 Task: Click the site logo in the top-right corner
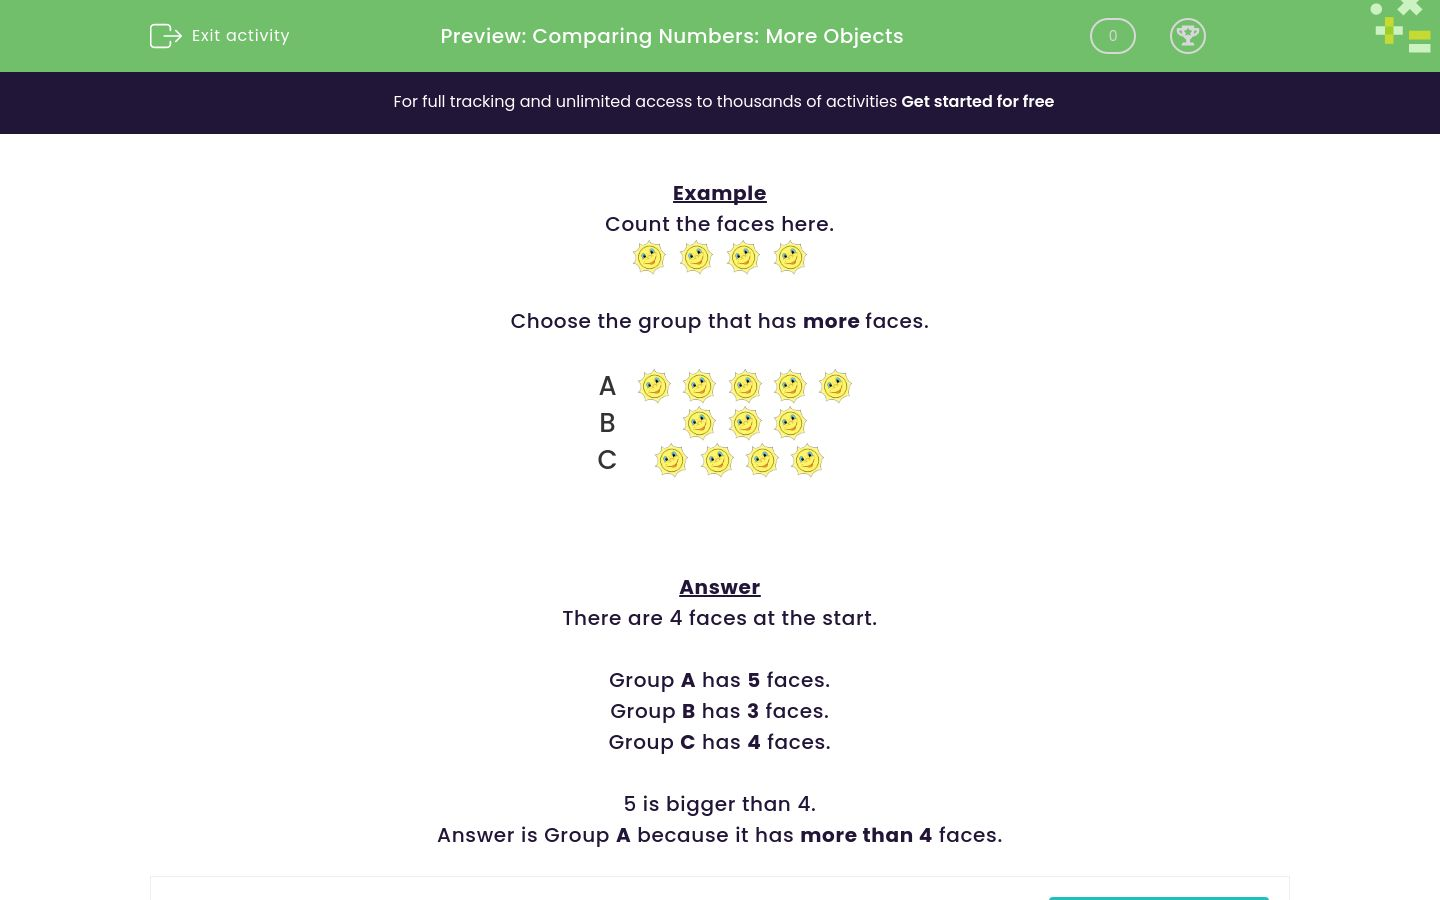pos(1400,26)
